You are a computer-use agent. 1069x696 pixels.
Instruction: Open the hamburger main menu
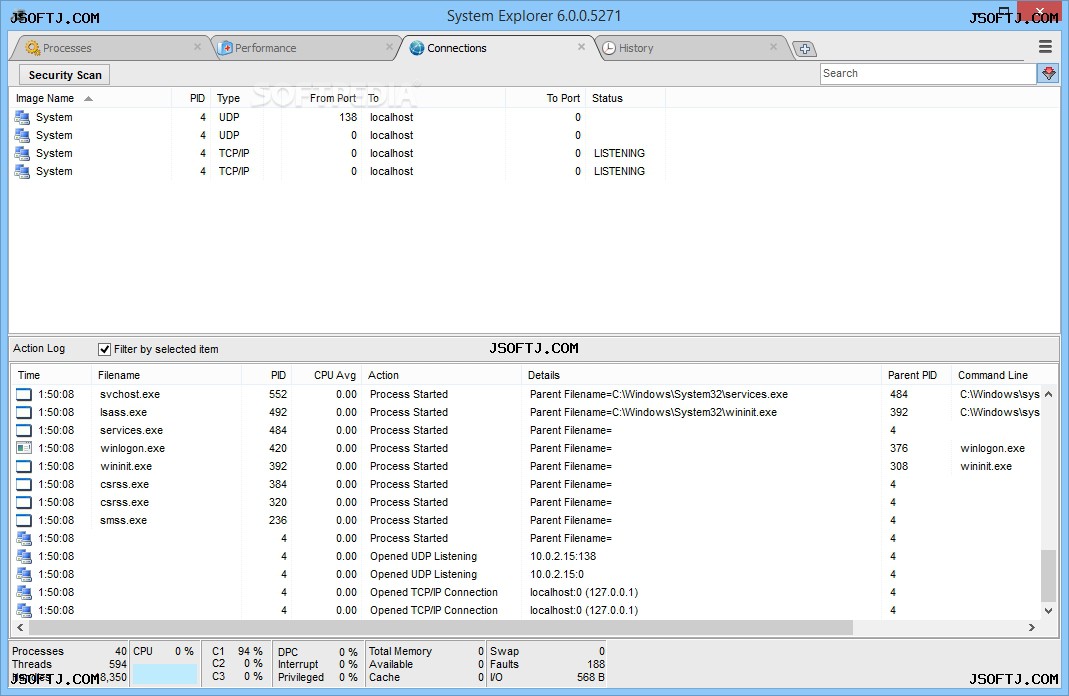(1045, 46)
